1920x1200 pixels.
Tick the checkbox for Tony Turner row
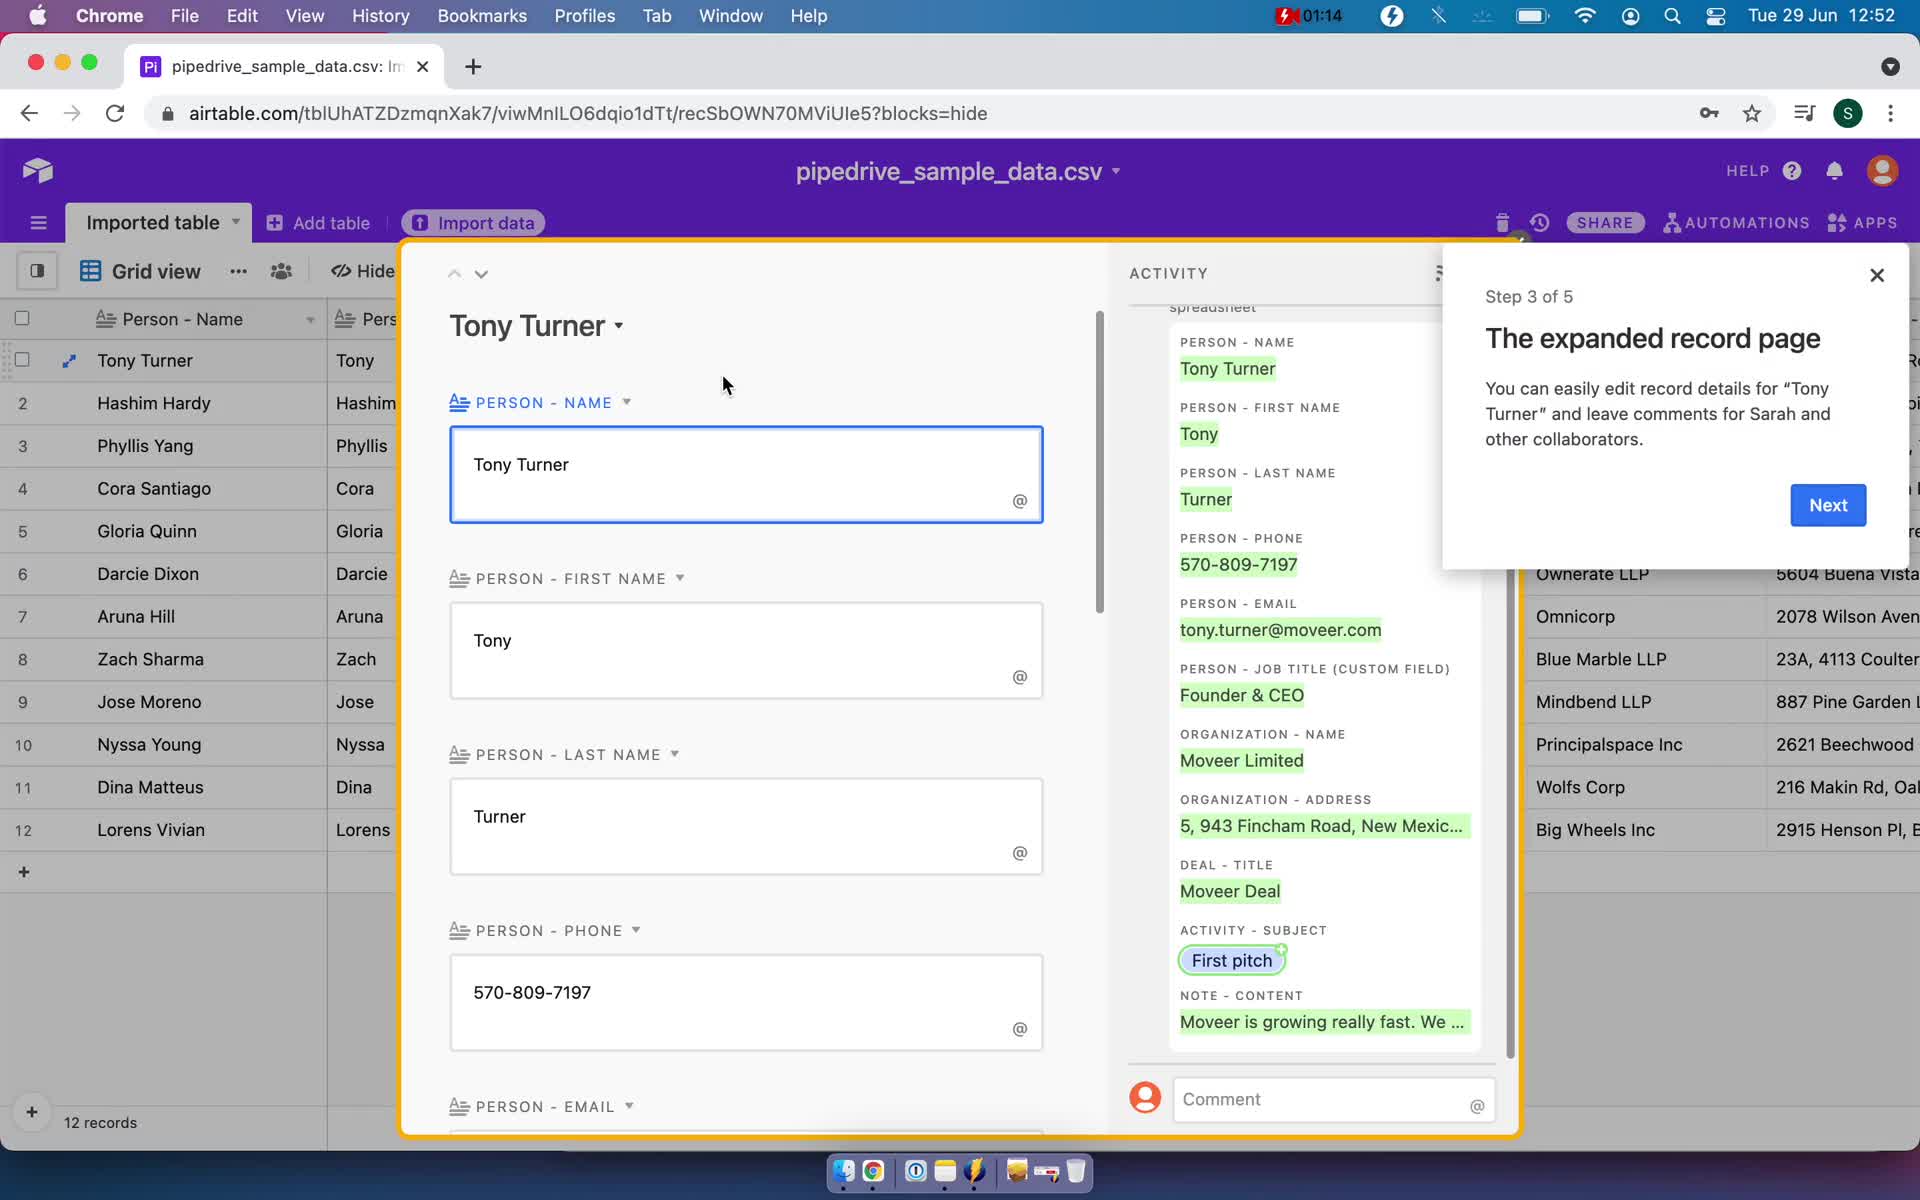tap(22, 360)
